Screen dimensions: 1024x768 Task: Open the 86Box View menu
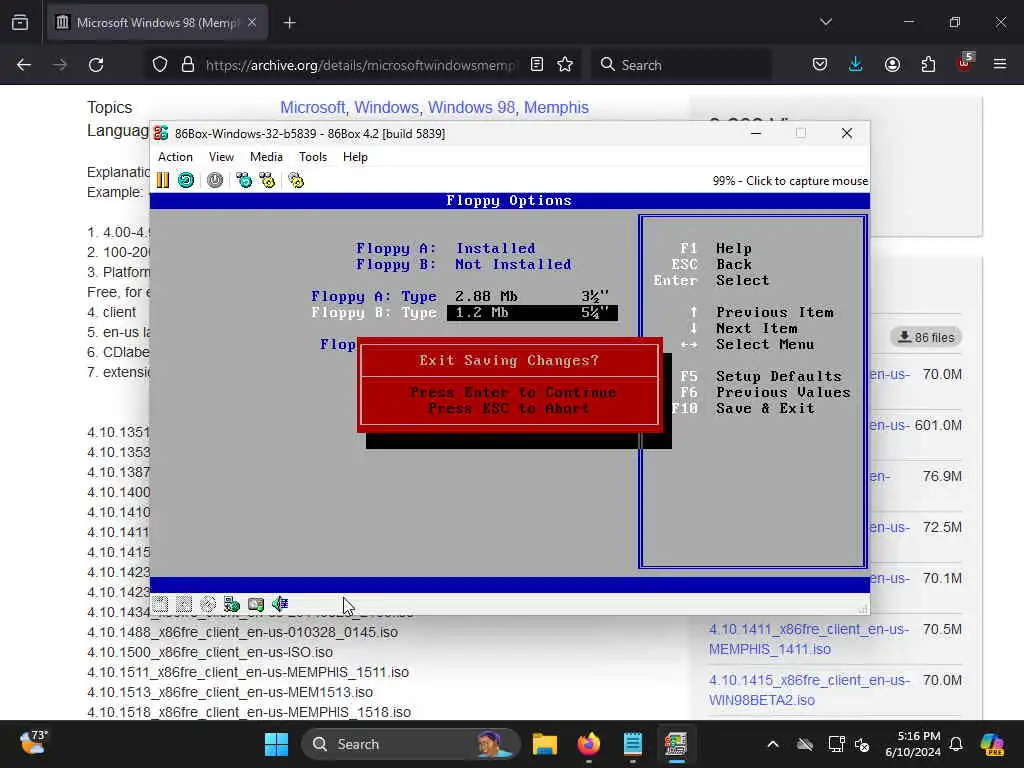(221, 157)
